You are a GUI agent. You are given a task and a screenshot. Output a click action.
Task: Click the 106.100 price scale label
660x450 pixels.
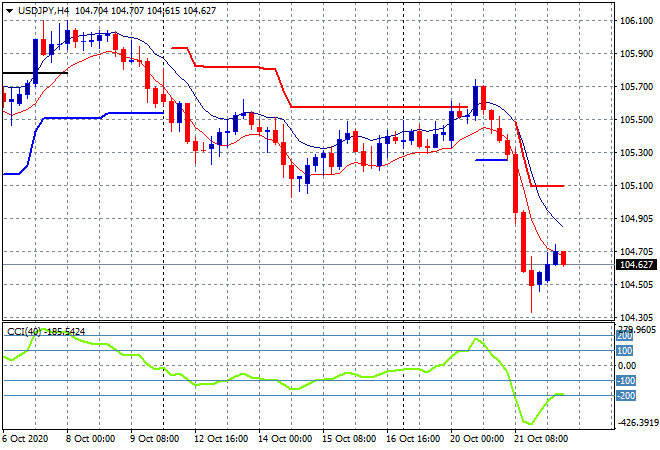point(636,21)
